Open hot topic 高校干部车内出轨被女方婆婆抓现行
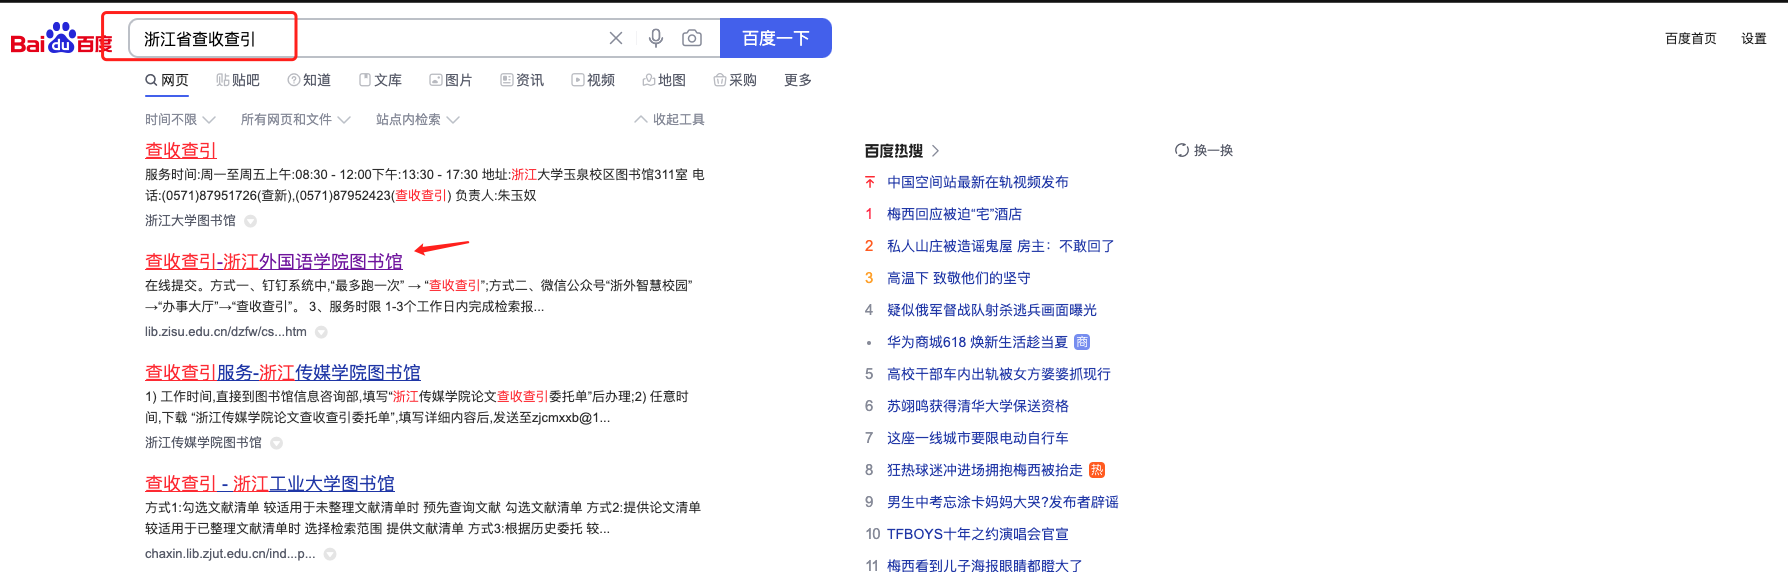The height and width of the screenshot is (572, 1788). (999, 374)
